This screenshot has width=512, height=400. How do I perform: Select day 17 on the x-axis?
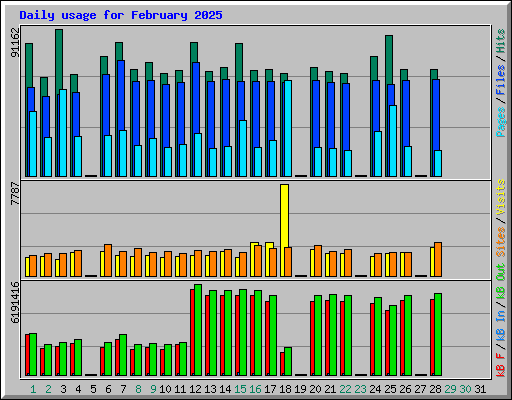tap(270, 389)
